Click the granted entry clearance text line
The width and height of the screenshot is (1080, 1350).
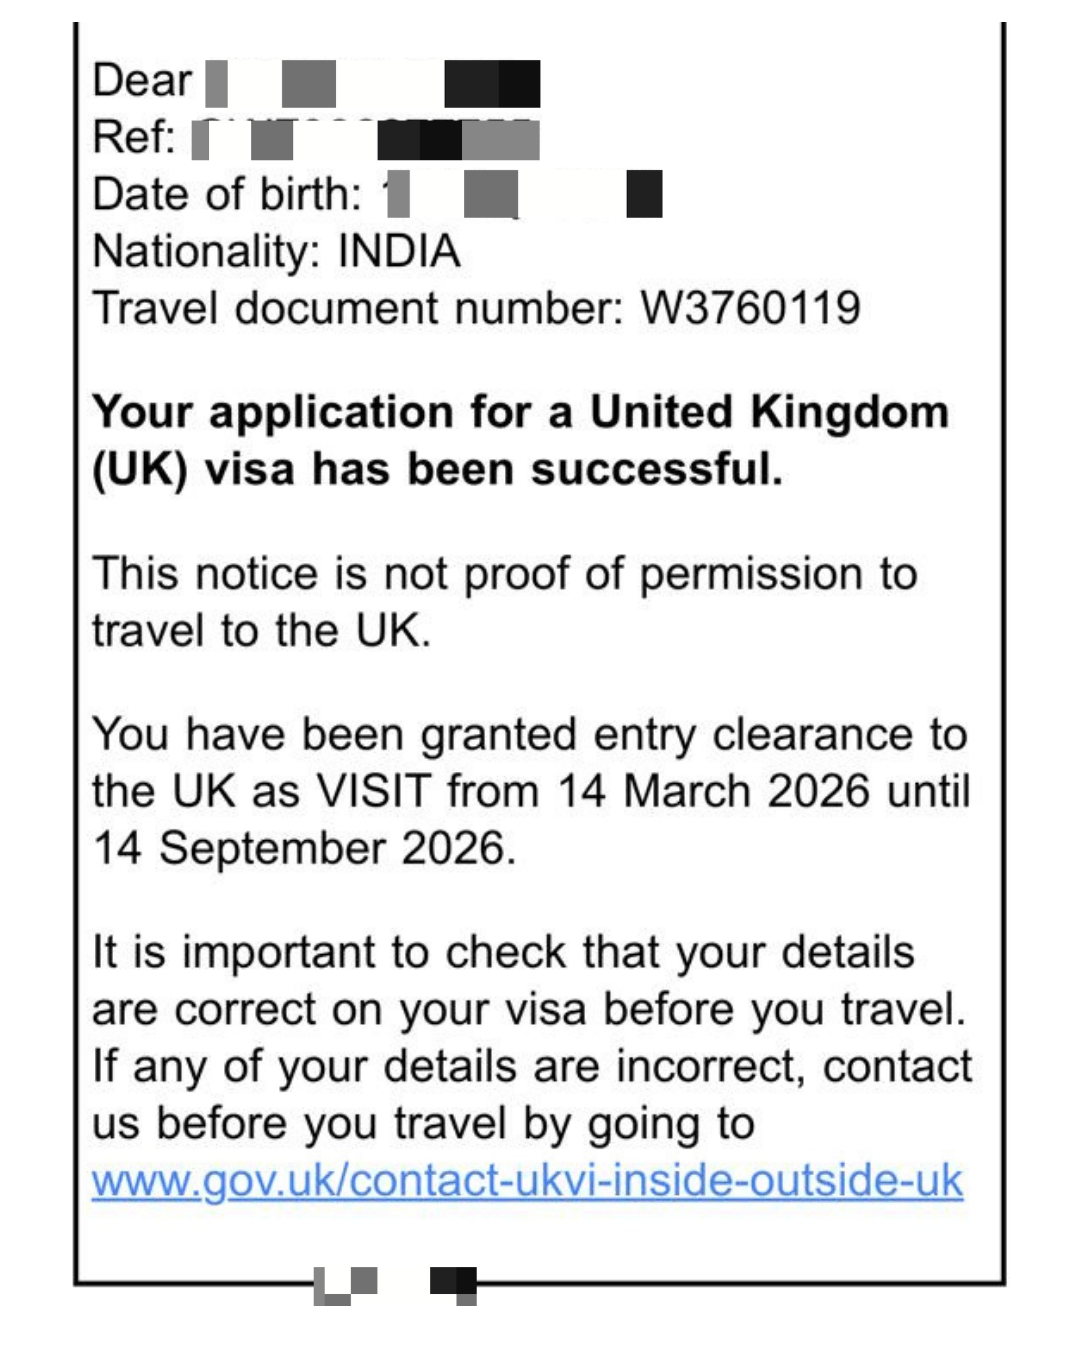point(530,735)
